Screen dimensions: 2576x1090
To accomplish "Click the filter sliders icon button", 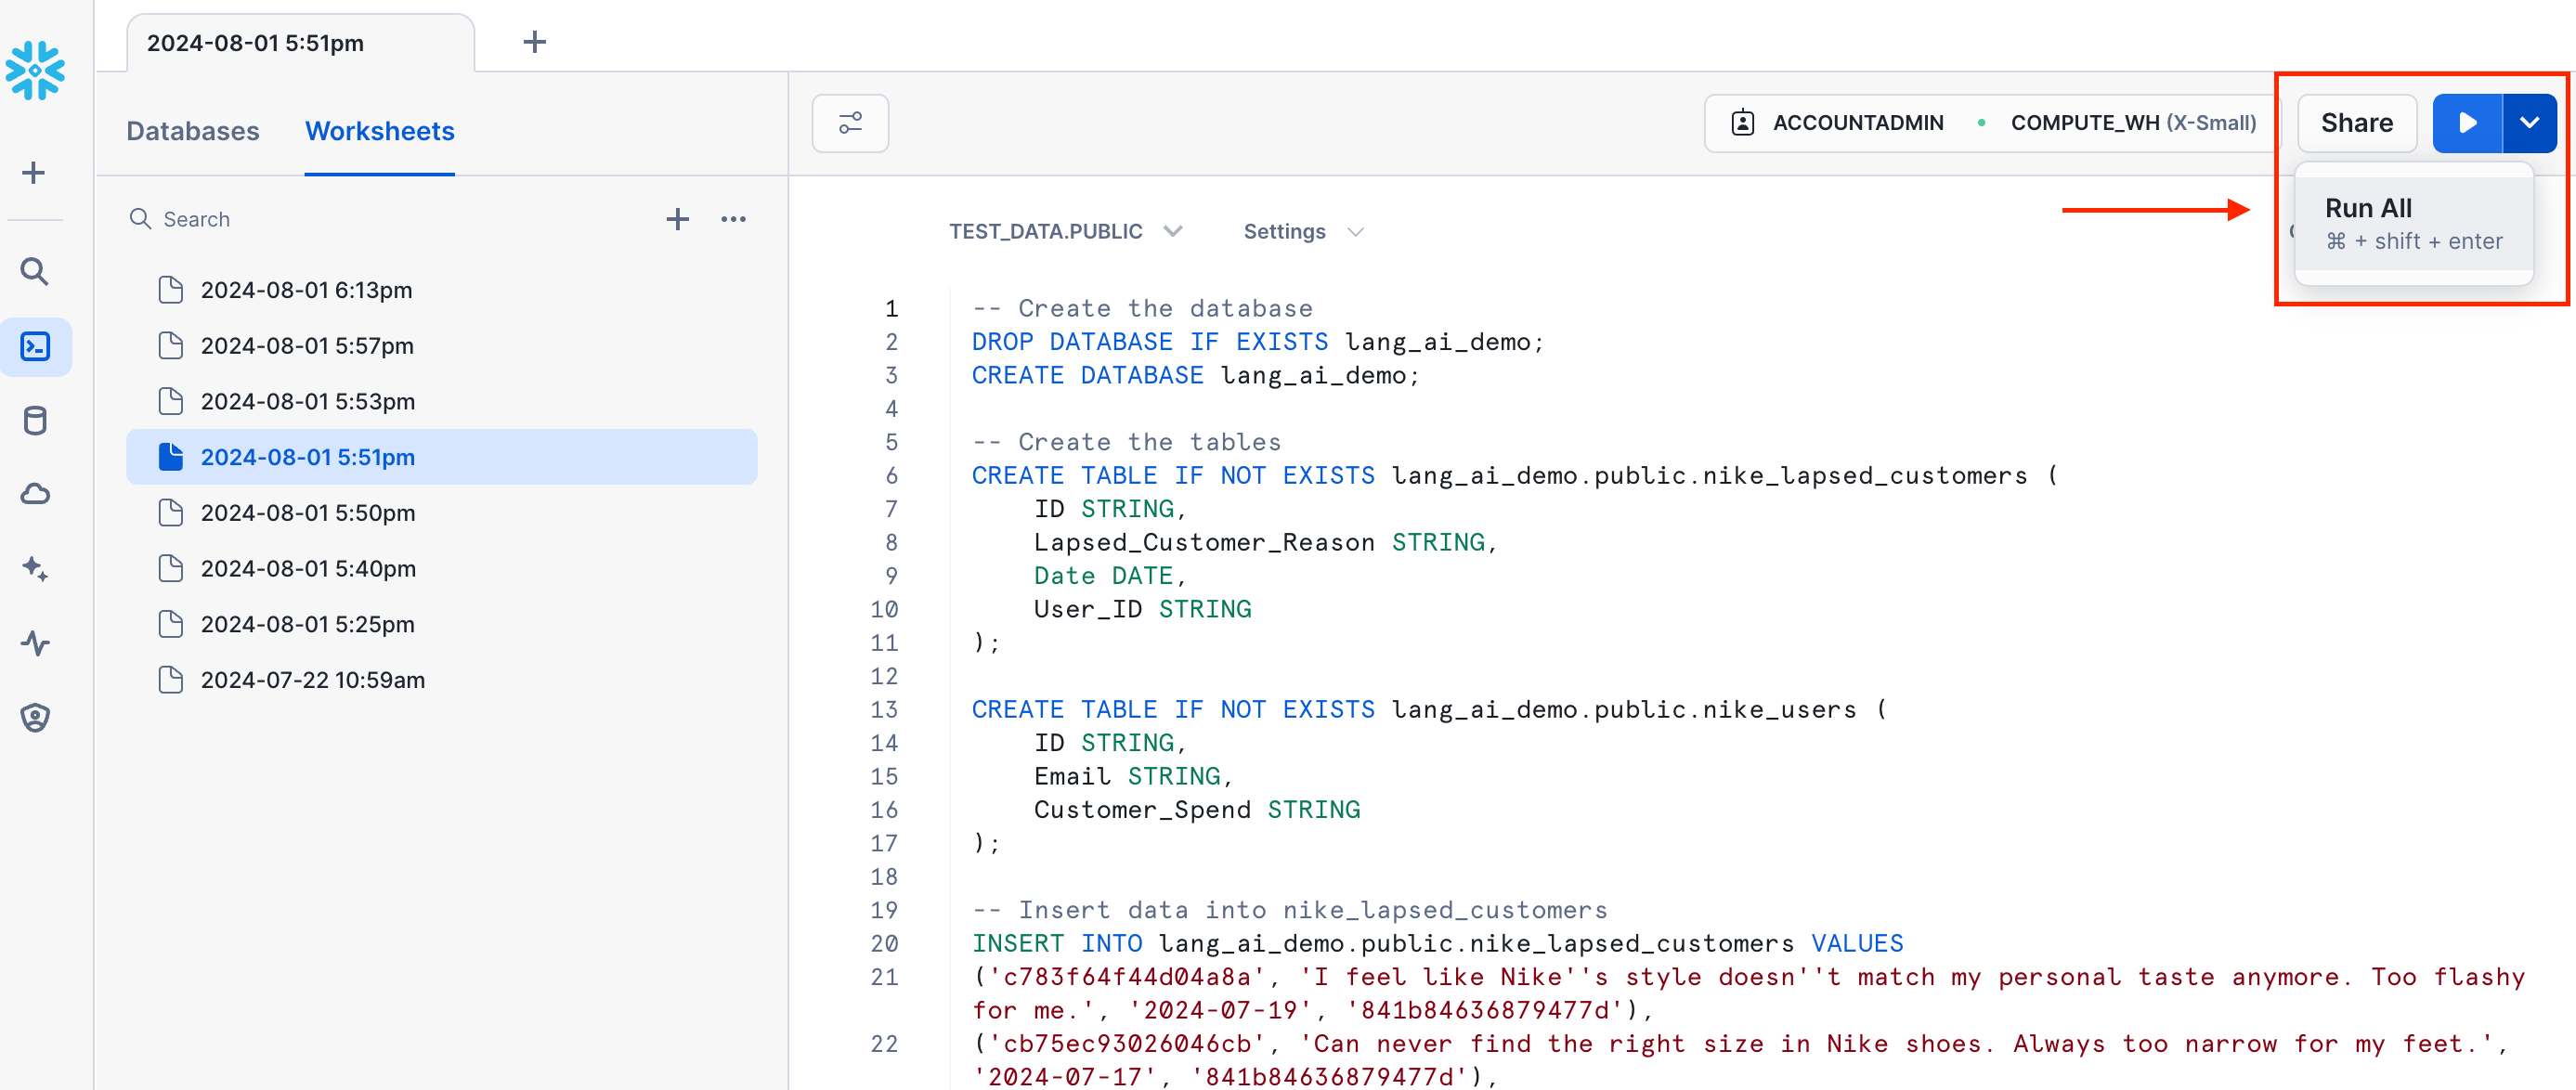I will pyautogui.click(x=849, y=123).
